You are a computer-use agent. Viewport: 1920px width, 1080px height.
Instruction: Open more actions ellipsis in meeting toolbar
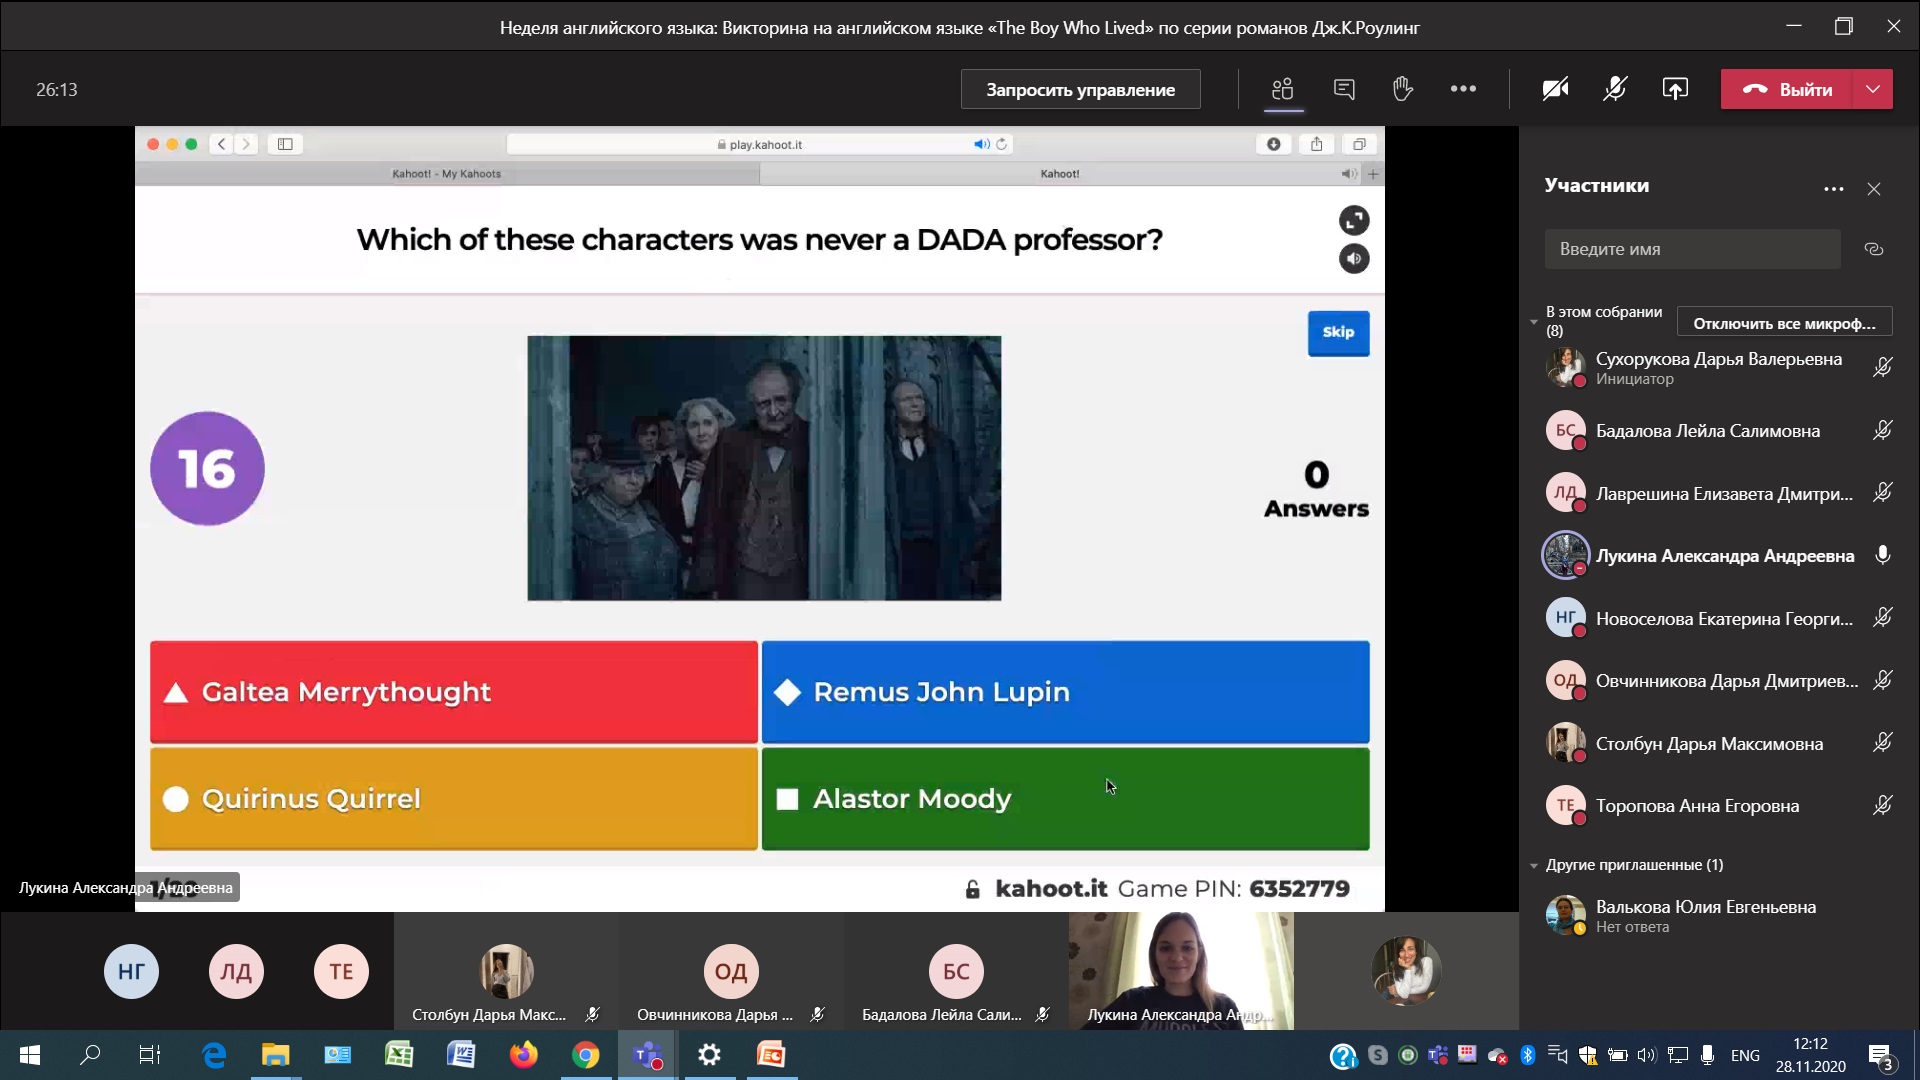1463,89
